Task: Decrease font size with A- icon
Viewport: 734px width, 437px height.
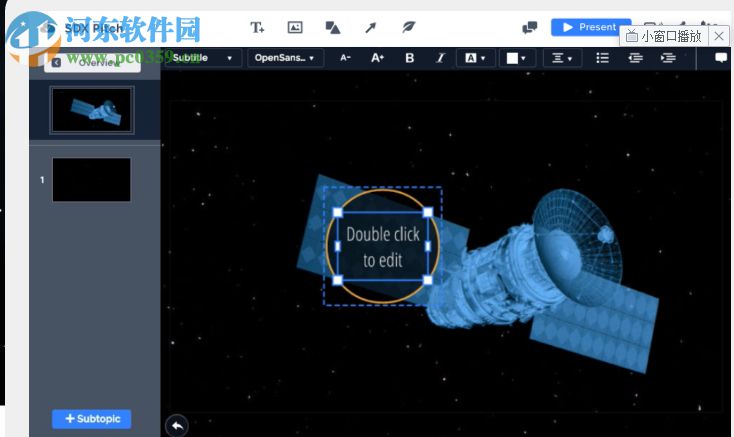Action: click(345, 58)
